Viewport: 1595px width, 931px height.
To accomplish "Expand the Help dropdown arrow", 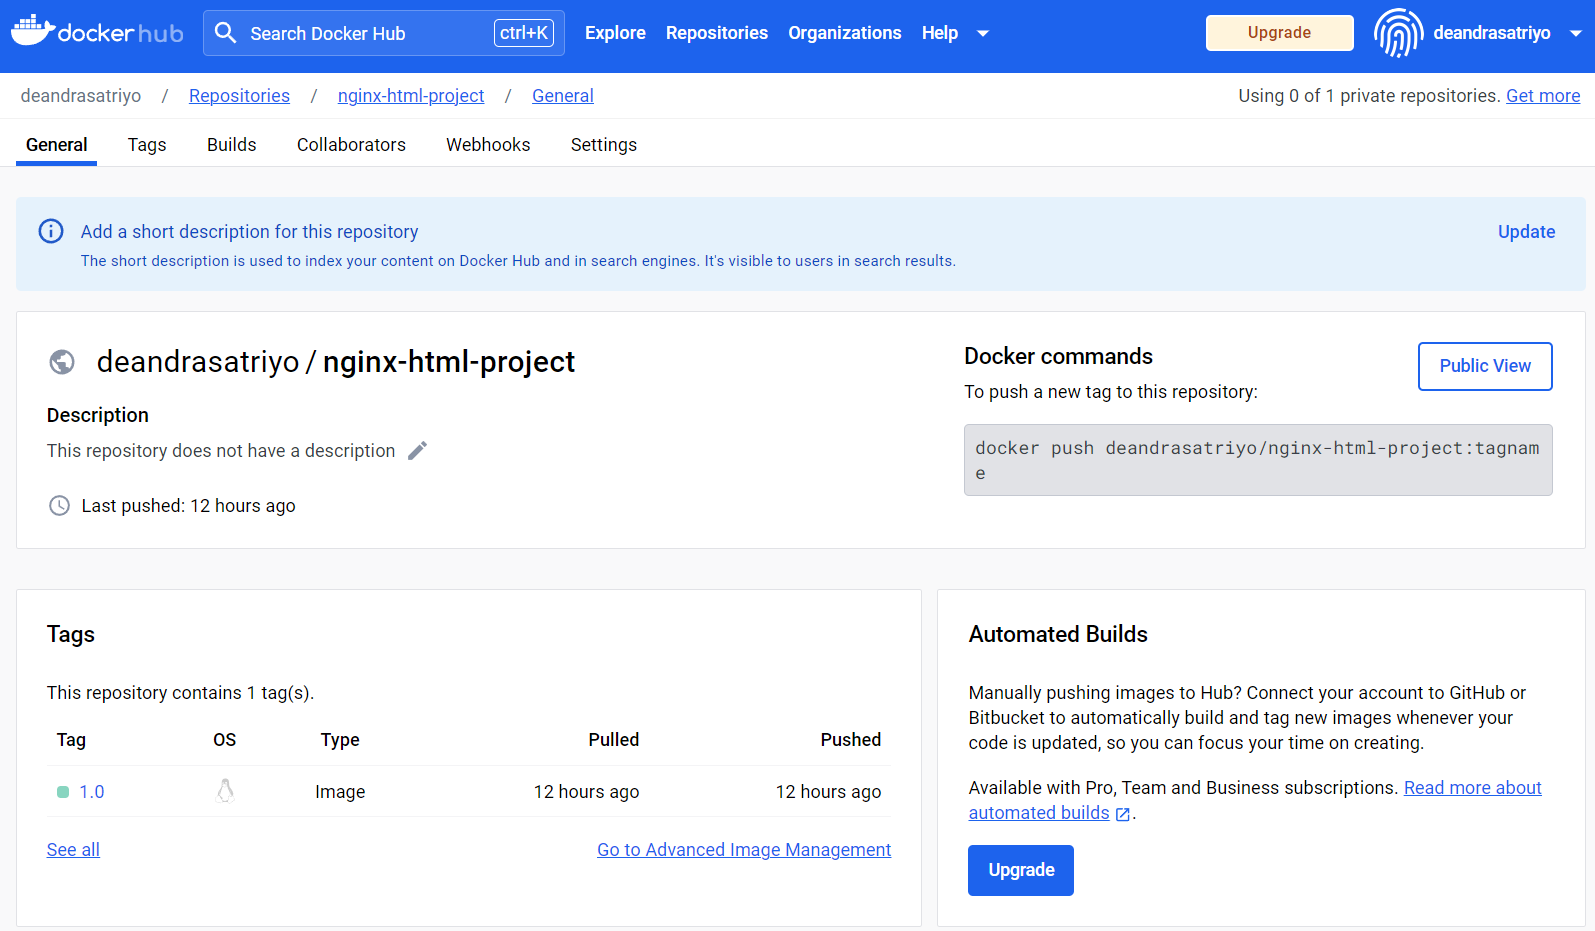I will (x=983, y=33).
